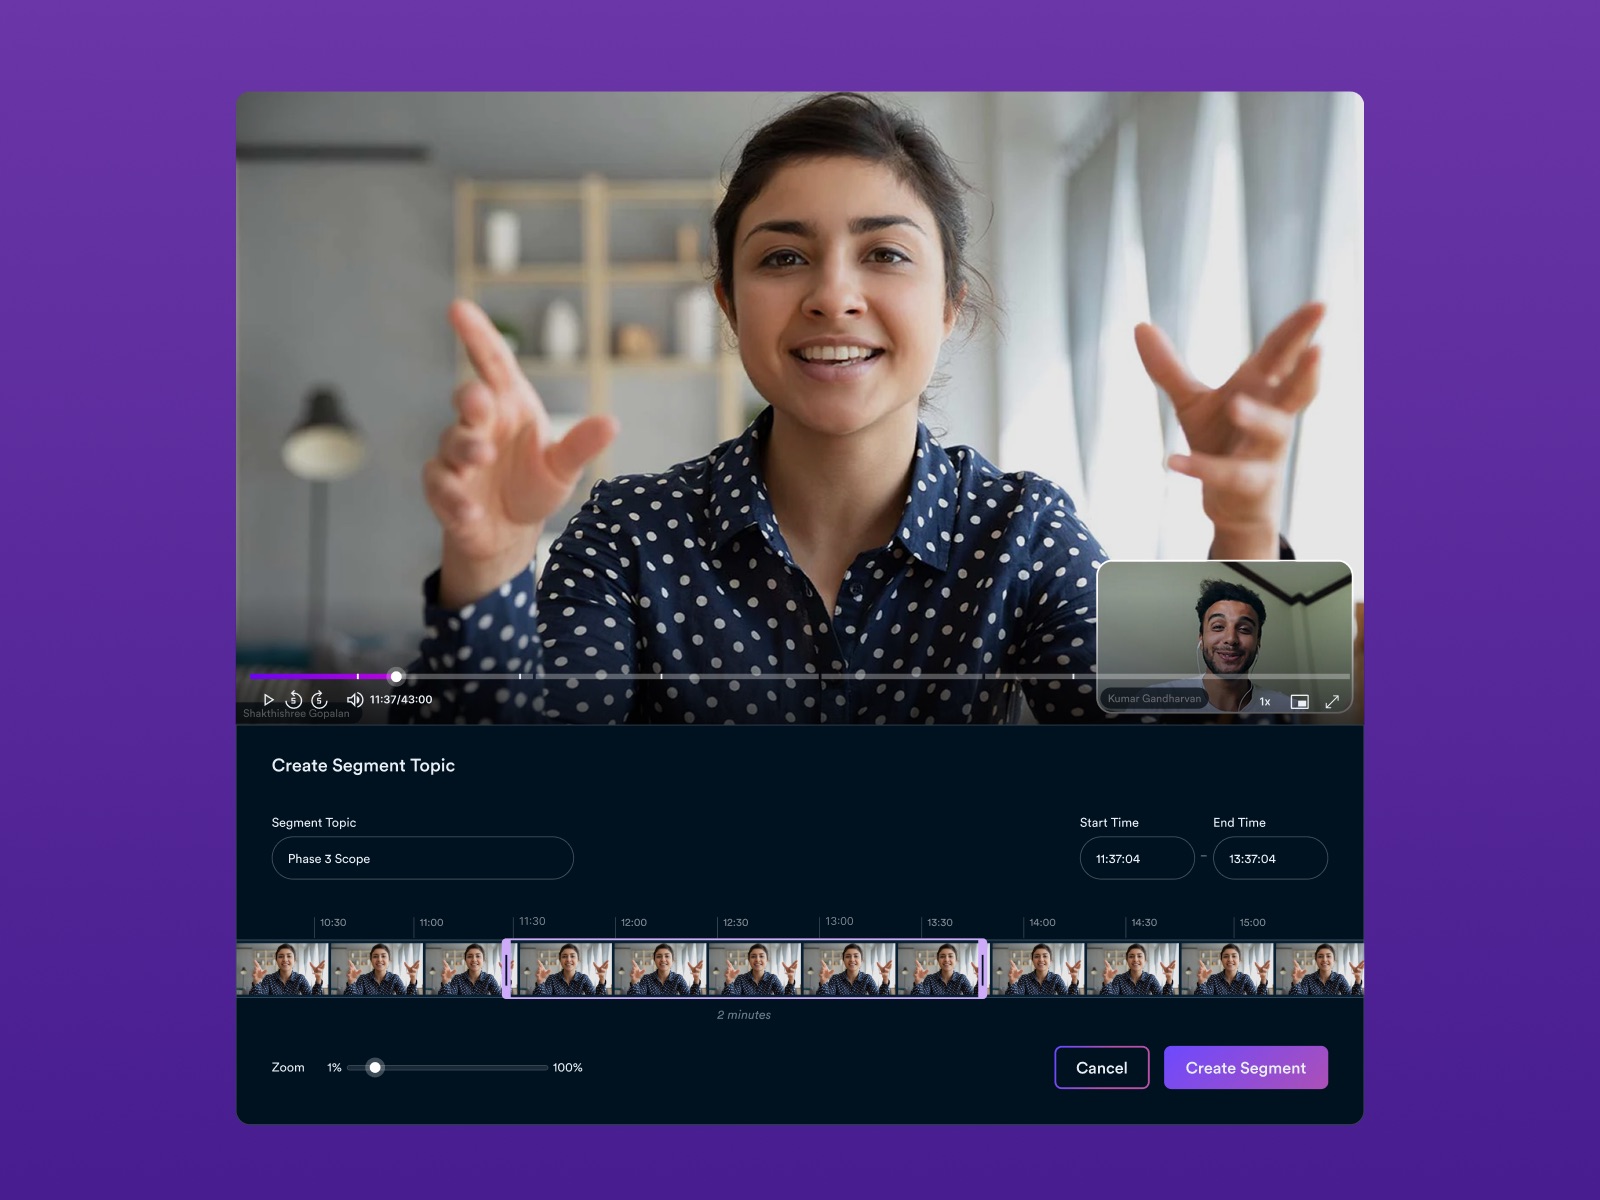
Task: Click the video progress bar knob
Action: 396,677
